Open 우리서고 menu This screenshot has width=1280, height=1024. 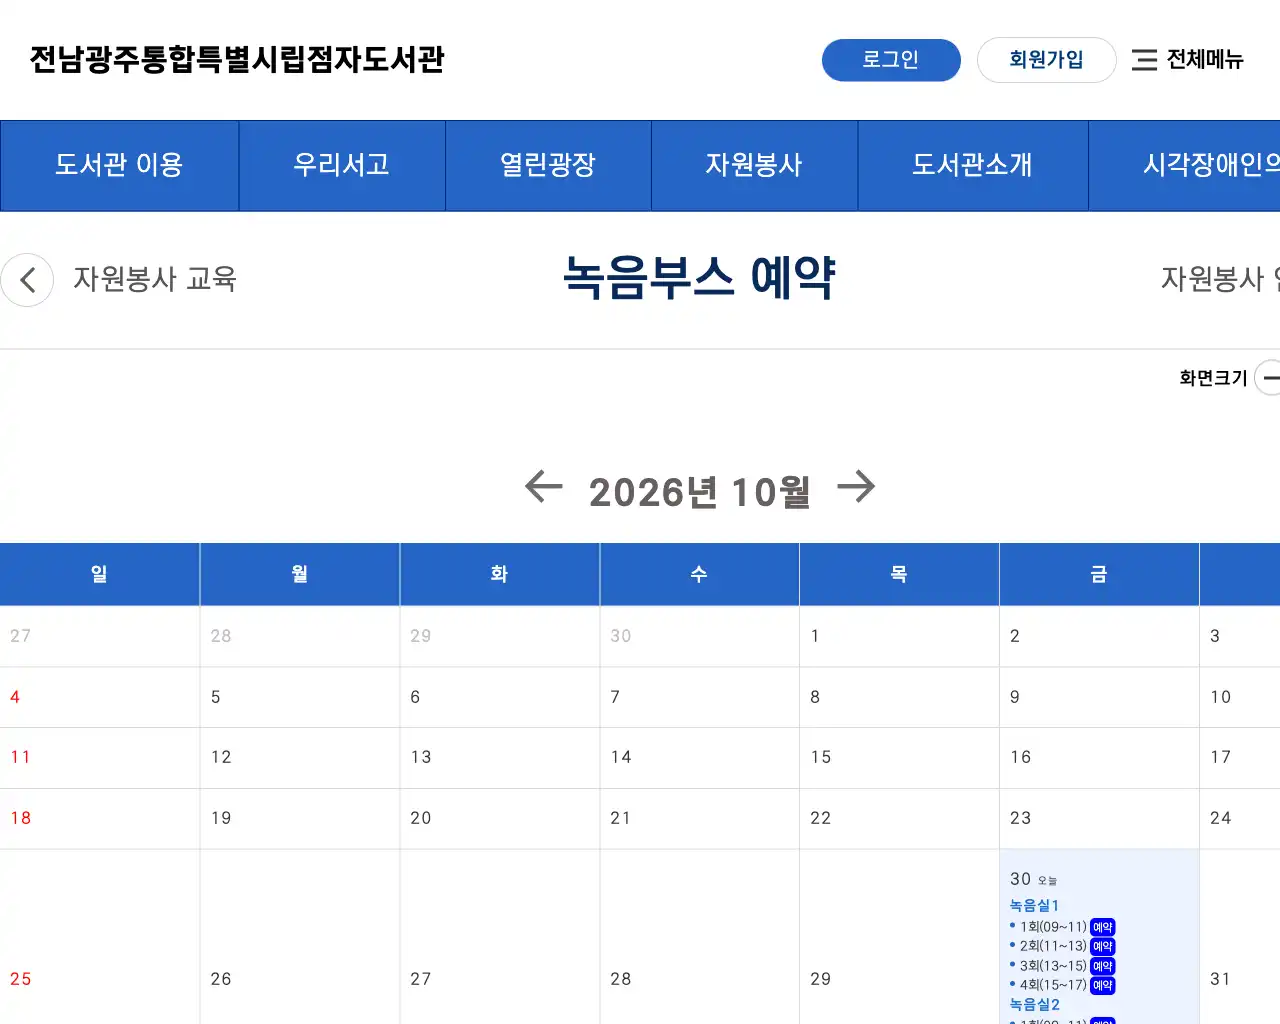(342, 165)
